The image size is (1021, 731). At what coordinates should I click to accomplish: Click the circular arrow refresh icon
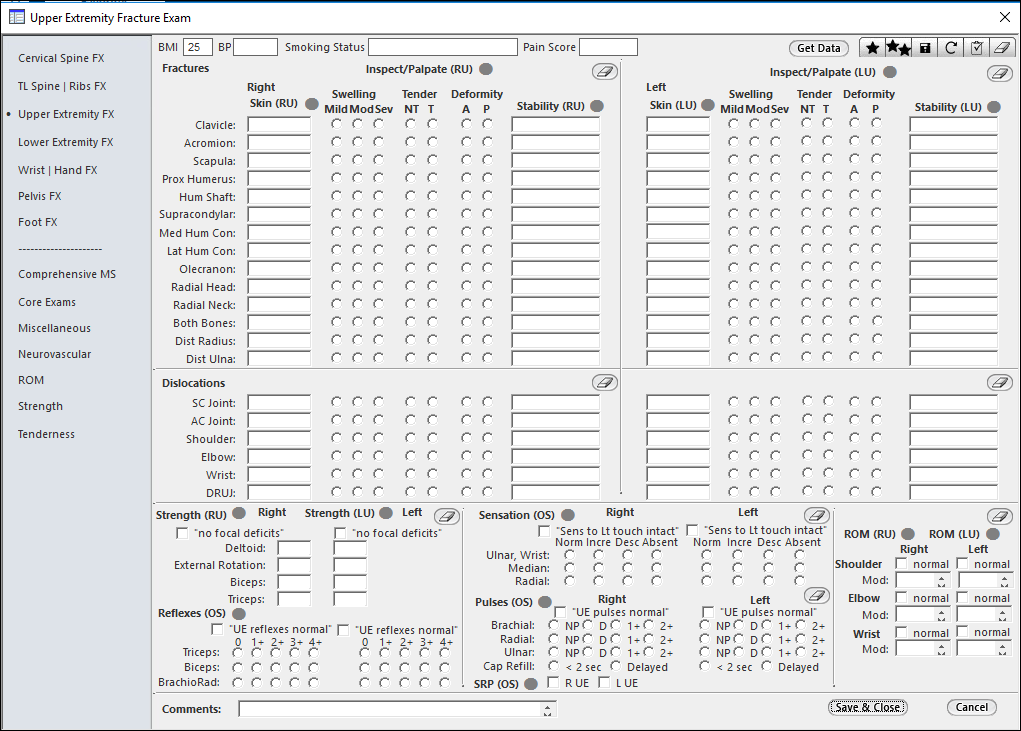[951, 48]
